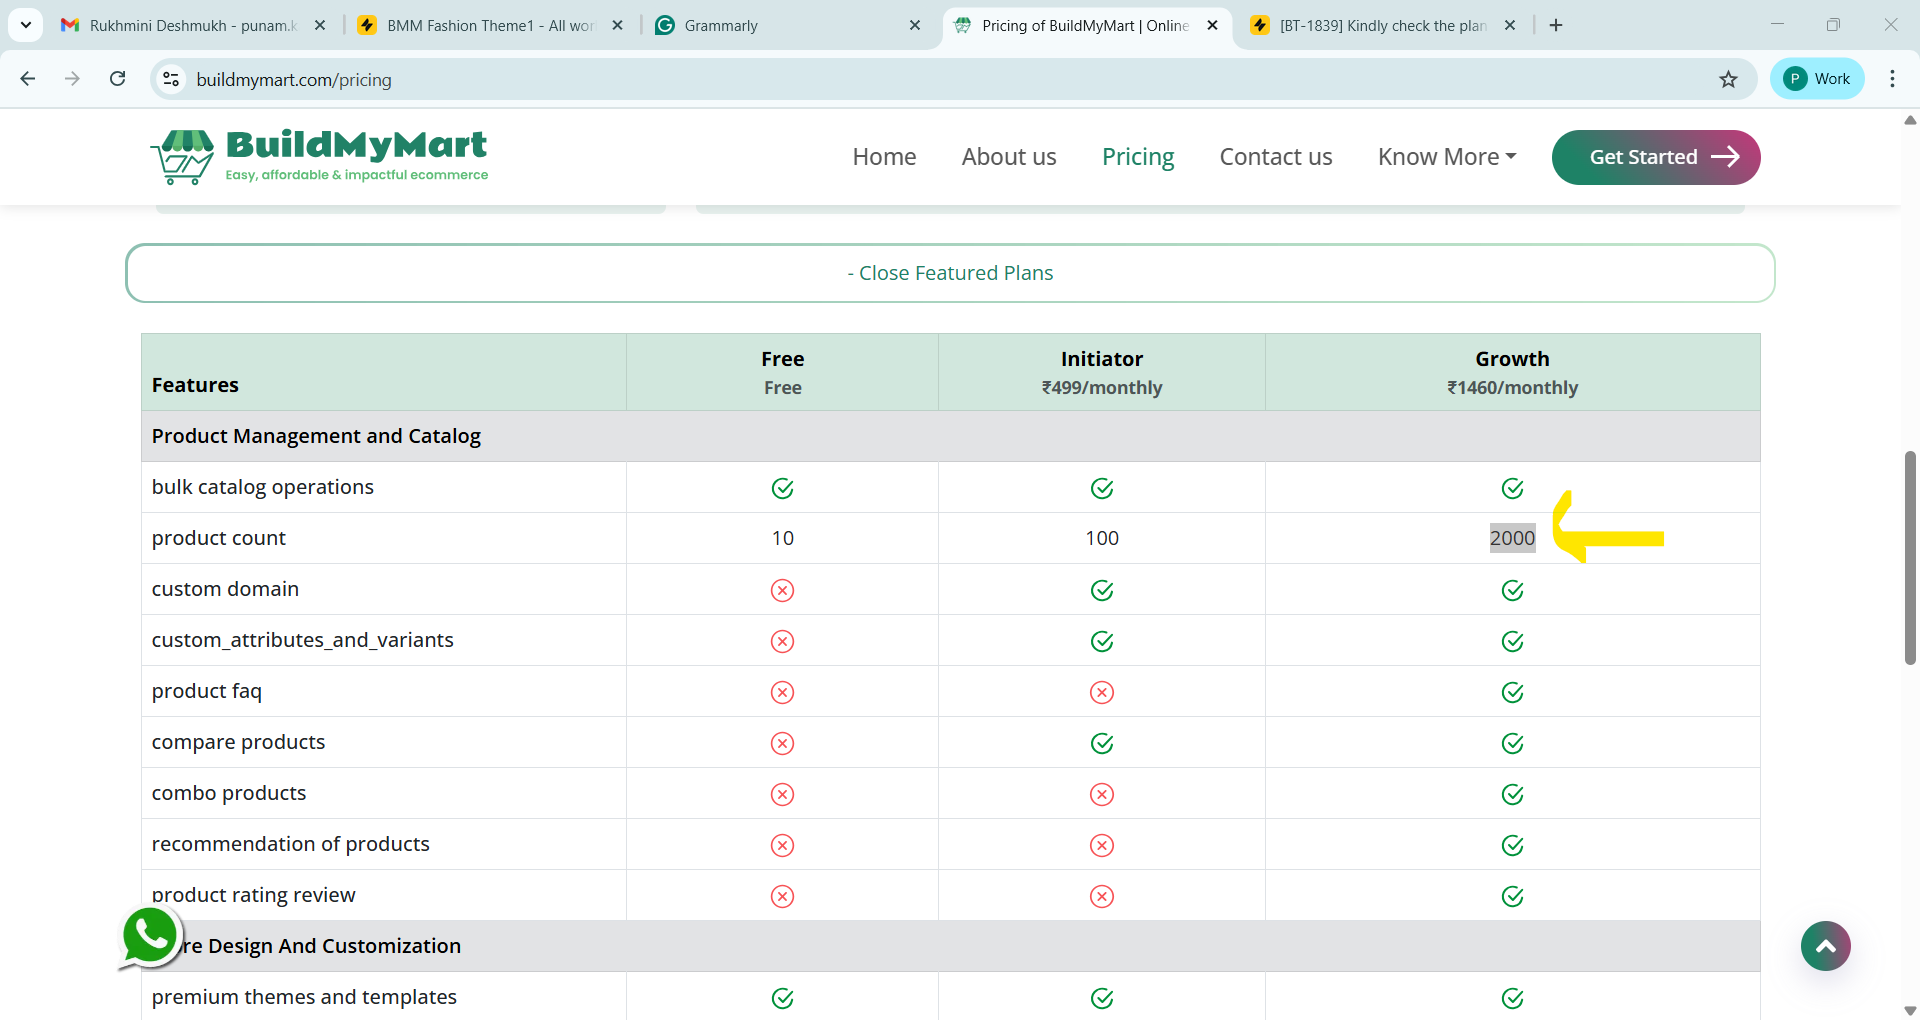Click the Free cross for custom domain
The height and width of the screenshot is (1020, 1920).
783,590
